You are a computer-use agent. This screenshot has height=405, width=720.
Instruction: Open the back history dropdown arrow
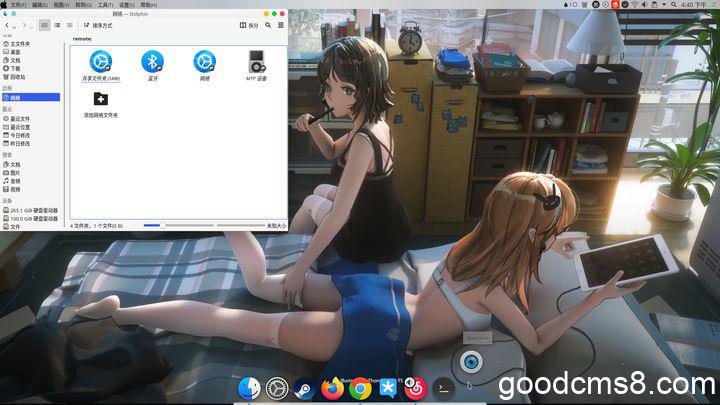pos(14,26)
